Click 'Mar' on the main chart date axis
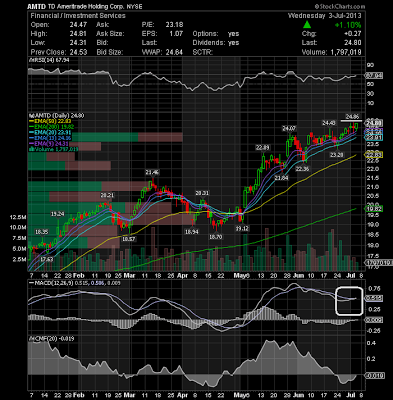This screenshot has width=393, height=400. click(x=129, y=276)
